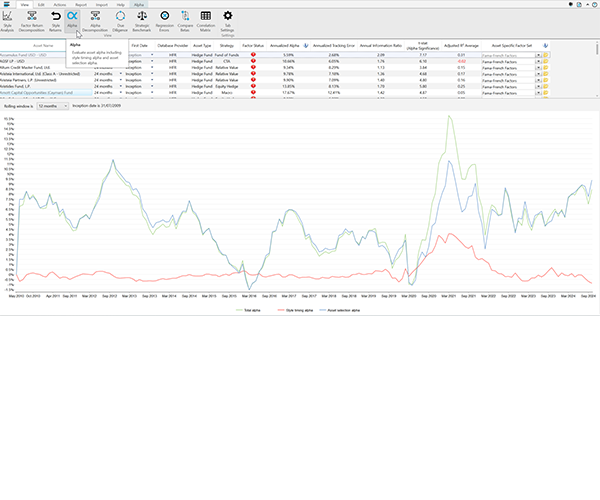Switch to the View ribbon tab
This screenshot has height=500, width=600.
pyautogui.click(x=24, y=5)
